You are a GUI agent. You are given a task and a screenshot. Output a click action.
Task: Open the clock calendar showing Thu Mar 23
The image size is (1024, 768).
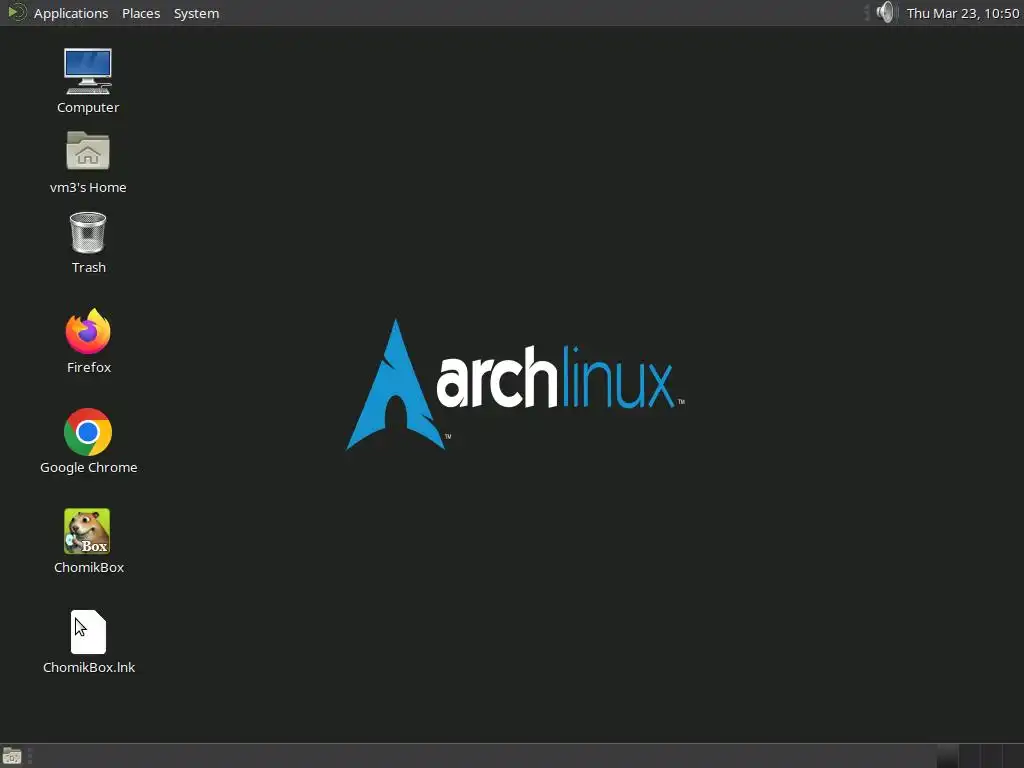(963, 13)
